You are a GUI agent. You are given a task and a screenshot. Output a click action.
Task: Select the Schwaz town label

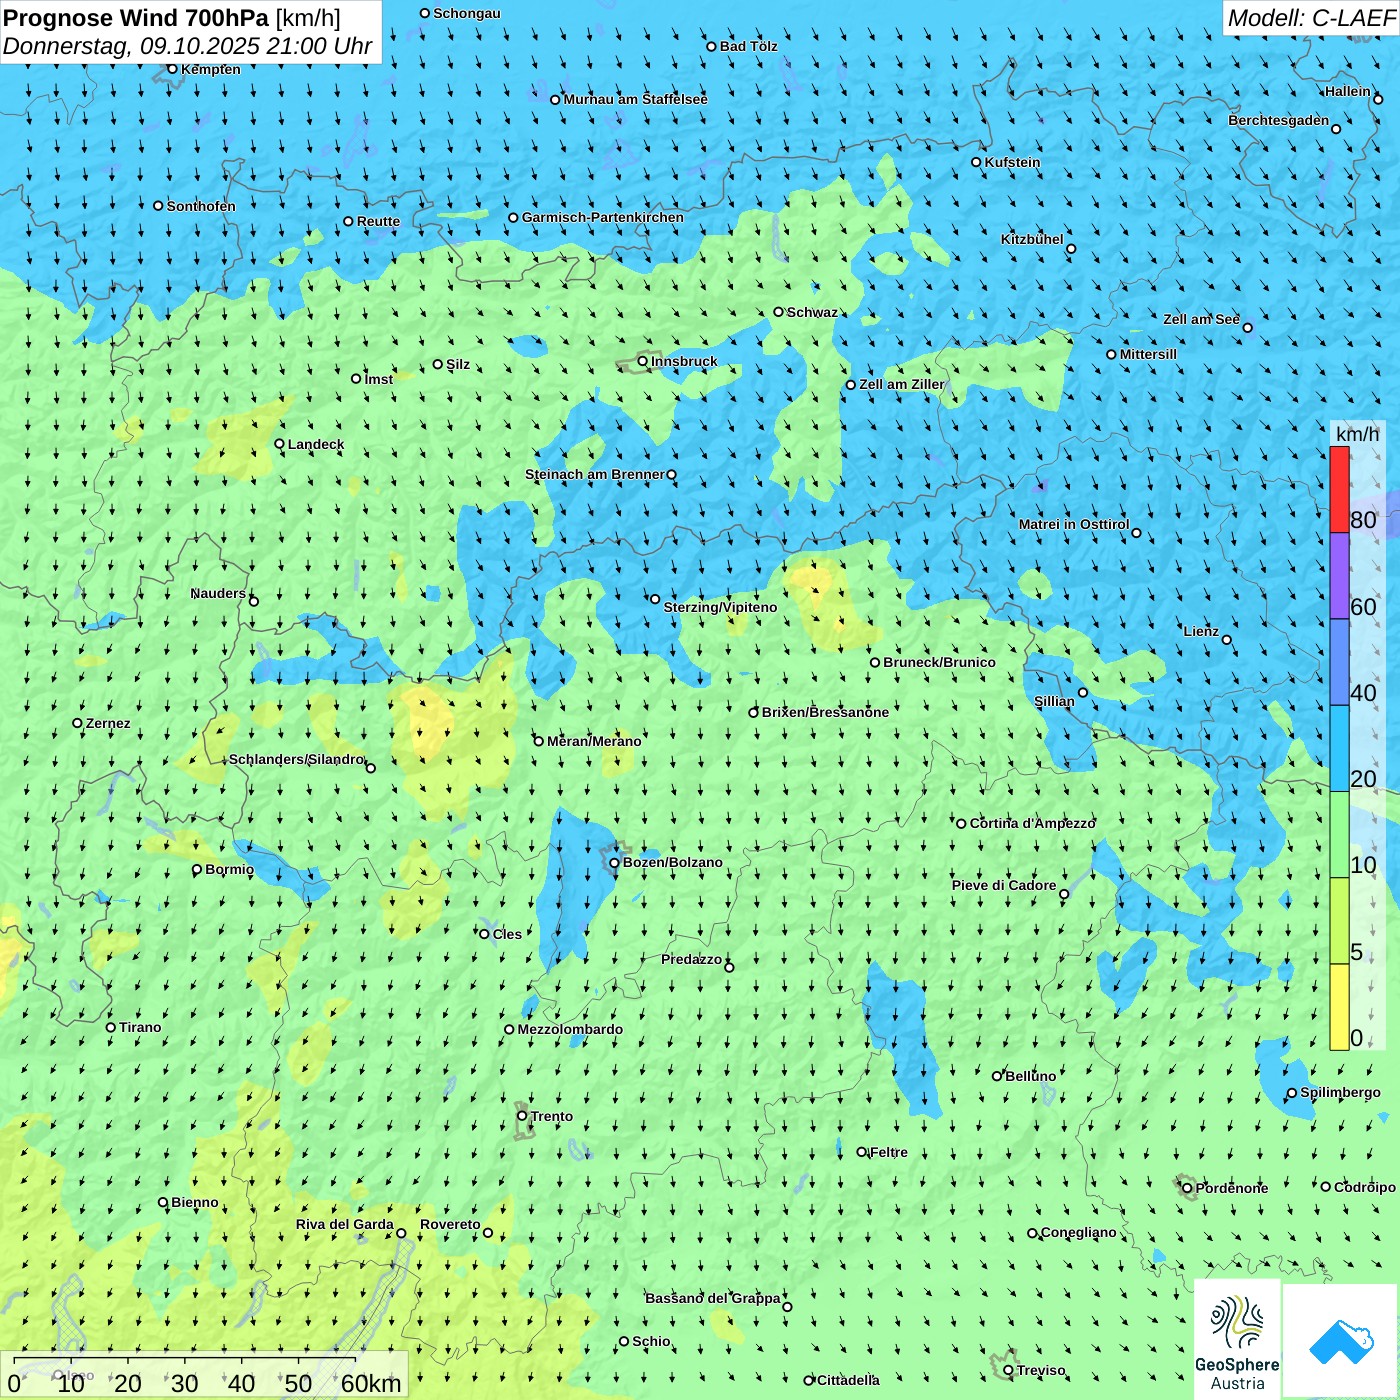(x=812, y=312)
